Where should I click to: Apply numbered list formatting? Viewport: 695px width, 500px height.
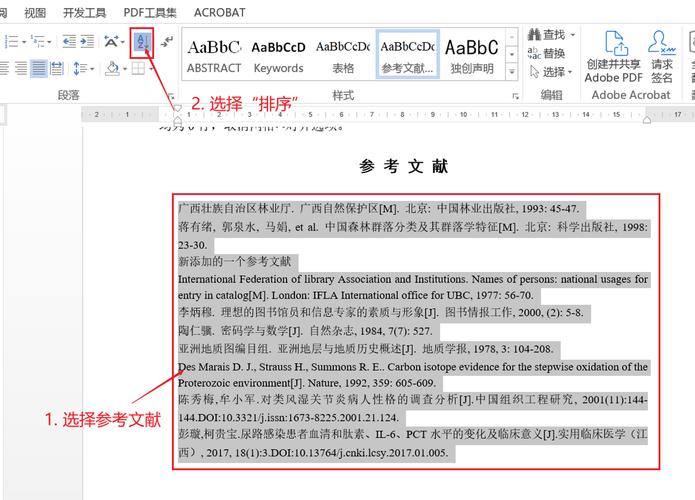(x=12, y=42)
